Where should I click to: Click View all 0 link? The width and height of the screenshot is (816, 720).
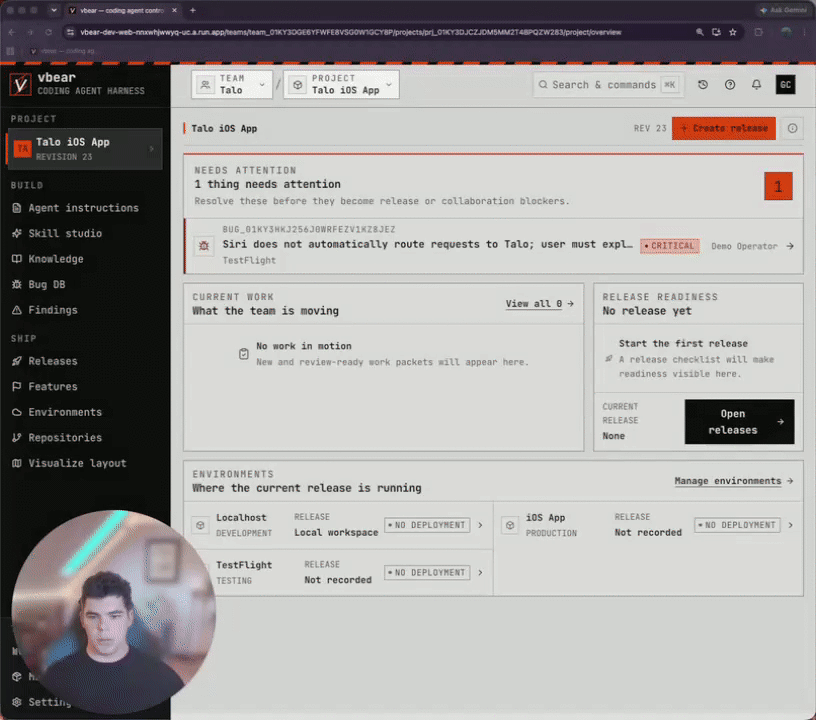(540, 304)
